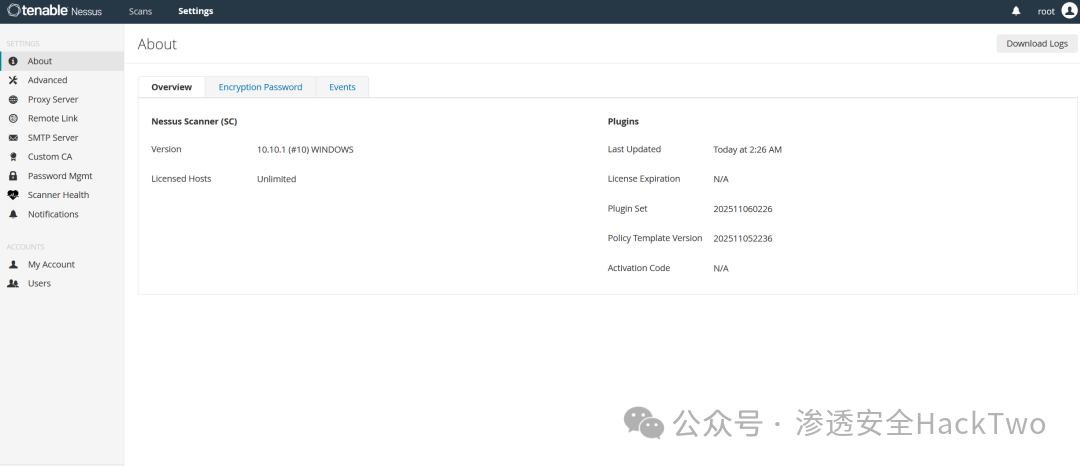Open the SMTP Server settings
The image size is (1080, 466).
[62, 138]
